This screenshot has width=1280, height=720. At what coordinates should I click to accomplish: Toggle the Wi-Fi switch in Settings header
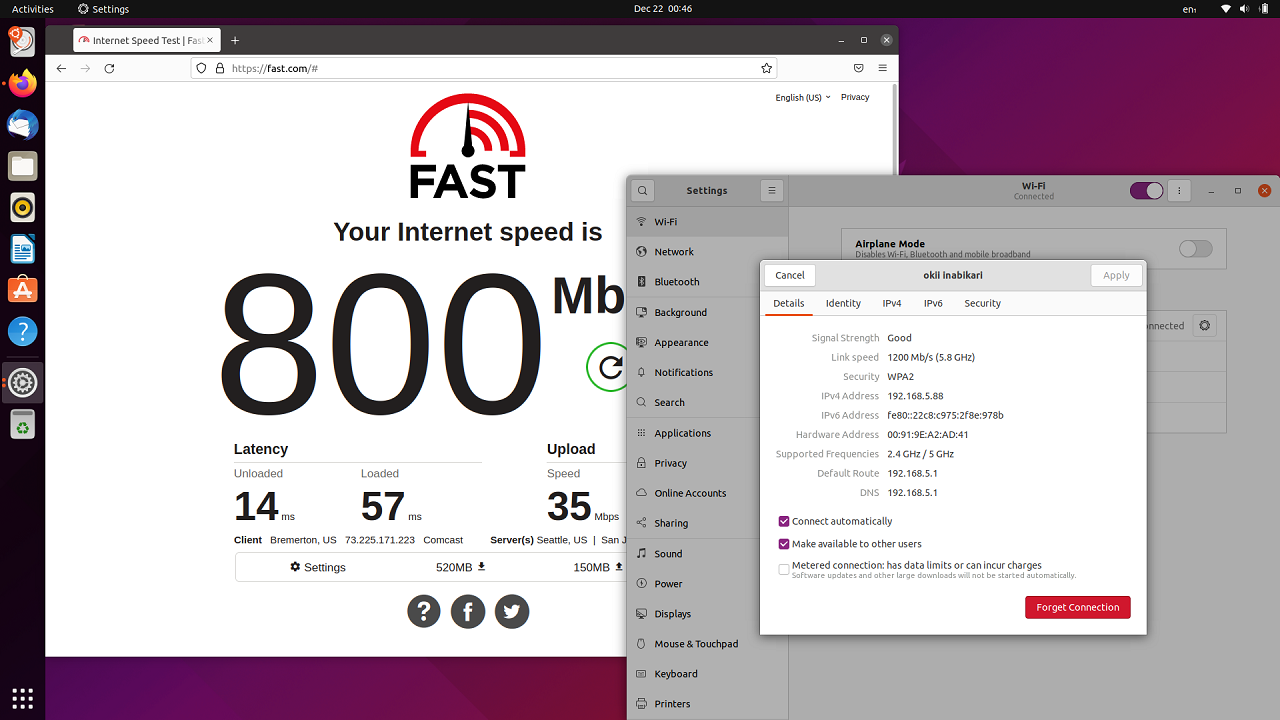click(x=1146, y=190)
